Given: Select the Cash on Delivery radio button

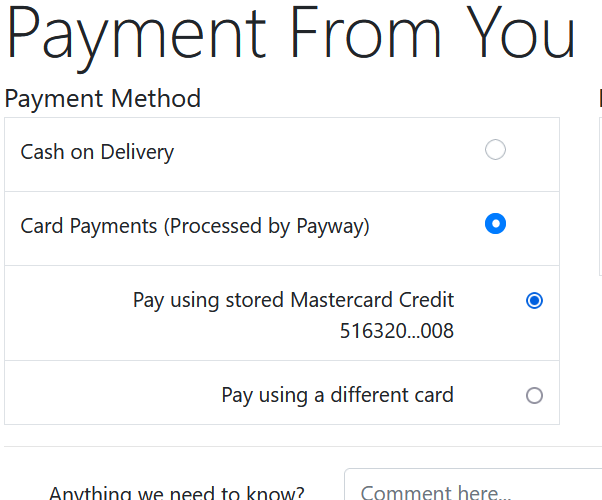Looking at the screenshot, I should [495, 149].
